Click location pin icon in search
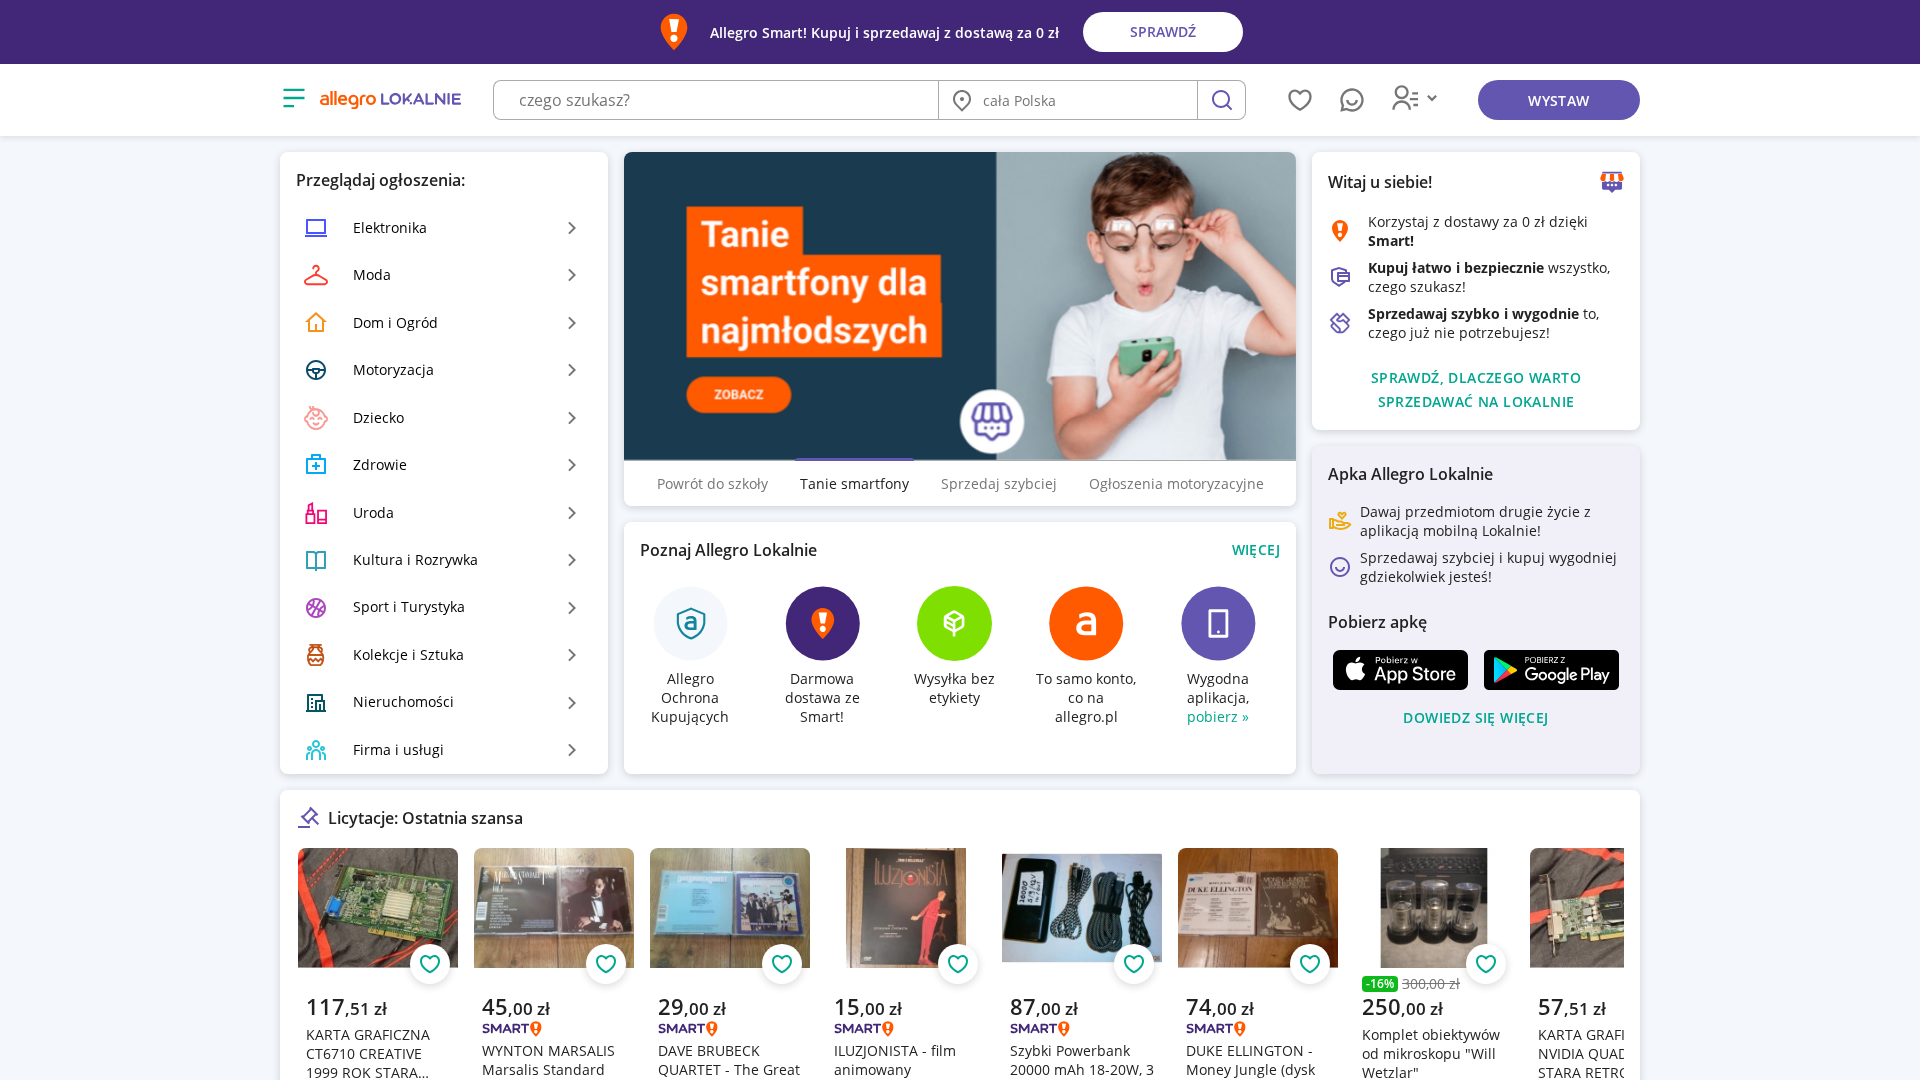The image size is (1920, 1080). click(962, 100)
